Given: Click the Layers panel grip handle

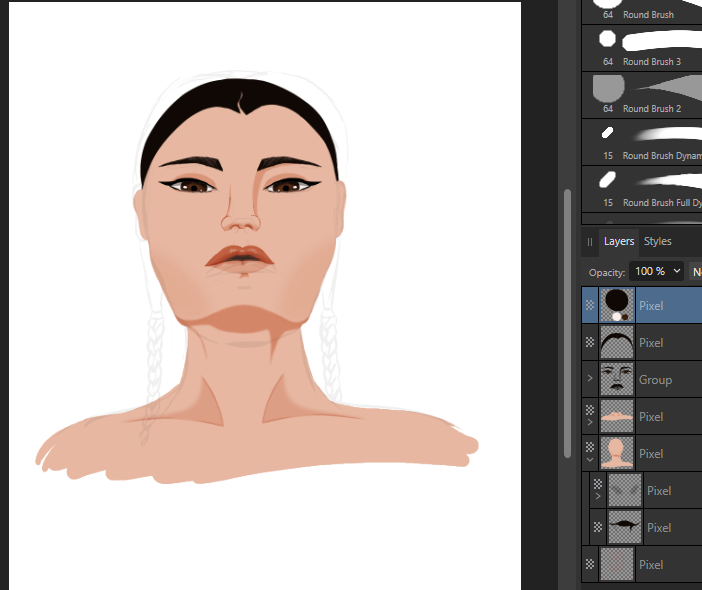Looking at the screenshot, I should 590,242.
